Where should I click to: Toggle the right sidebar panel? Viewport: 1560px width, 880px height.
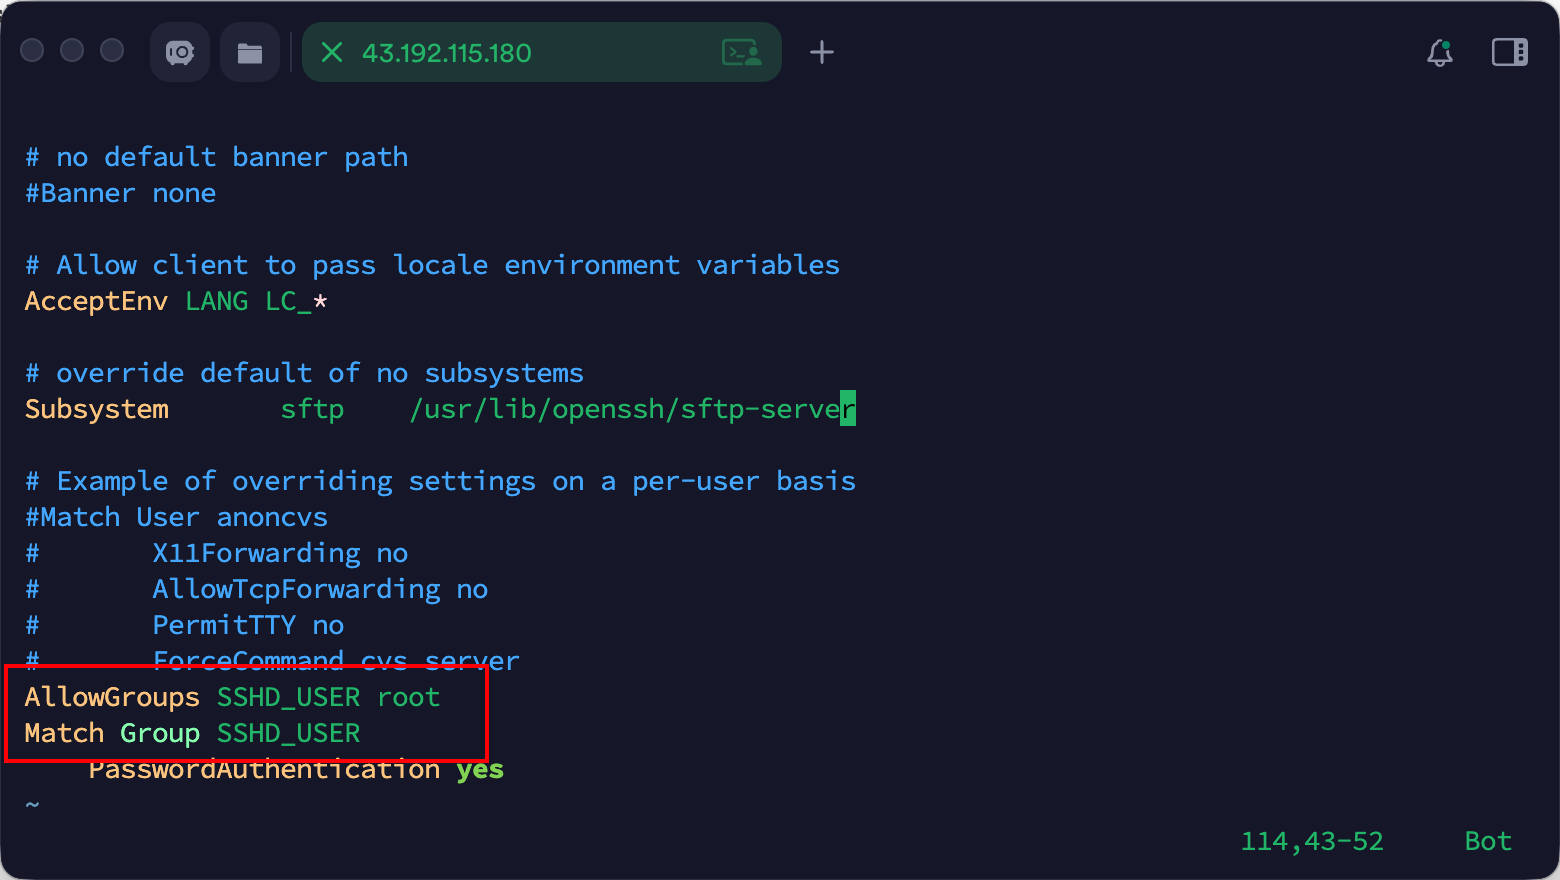pyautogui.click(x=1509, y=53)
